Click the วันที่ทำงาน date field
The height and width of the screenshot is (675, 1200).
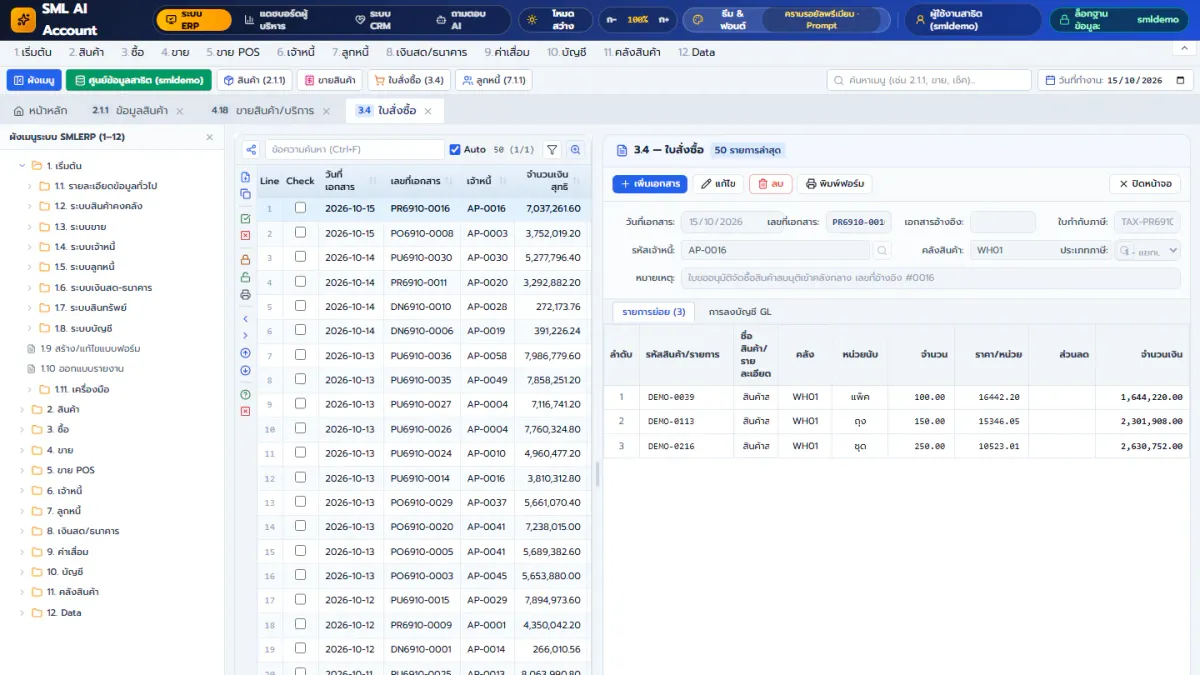(1115, 80)
